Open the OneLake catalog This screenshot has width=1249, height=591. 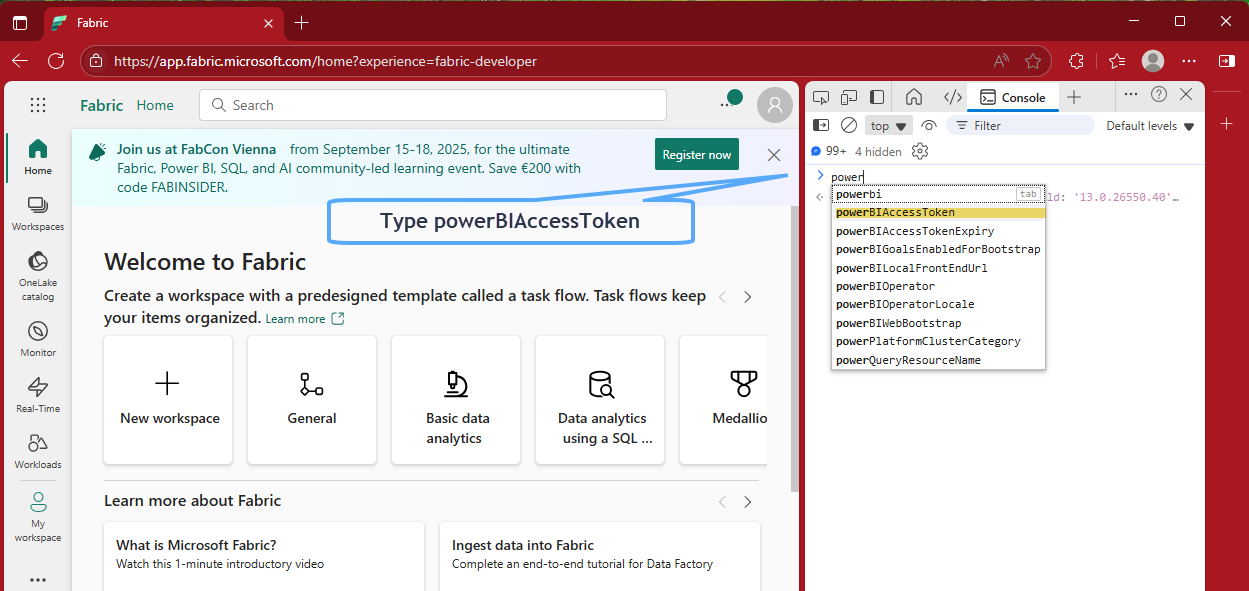tap(38, 276)
